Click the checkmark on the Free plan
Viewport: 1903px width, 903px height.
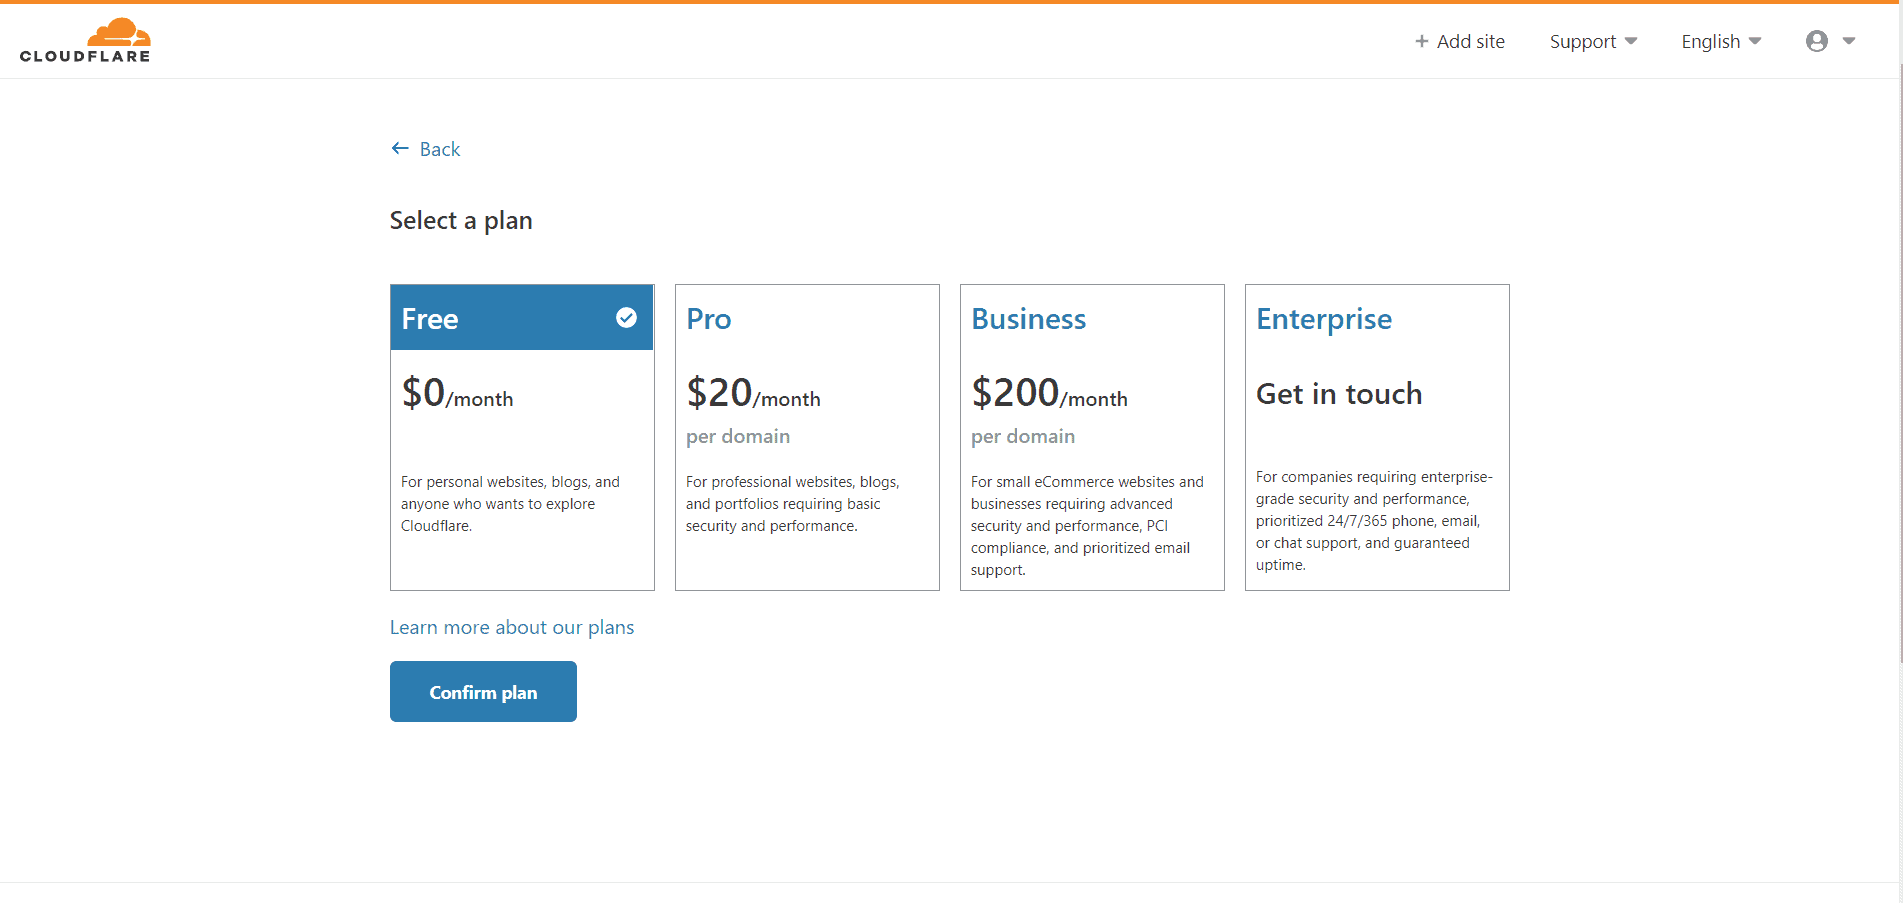[627, 318]
